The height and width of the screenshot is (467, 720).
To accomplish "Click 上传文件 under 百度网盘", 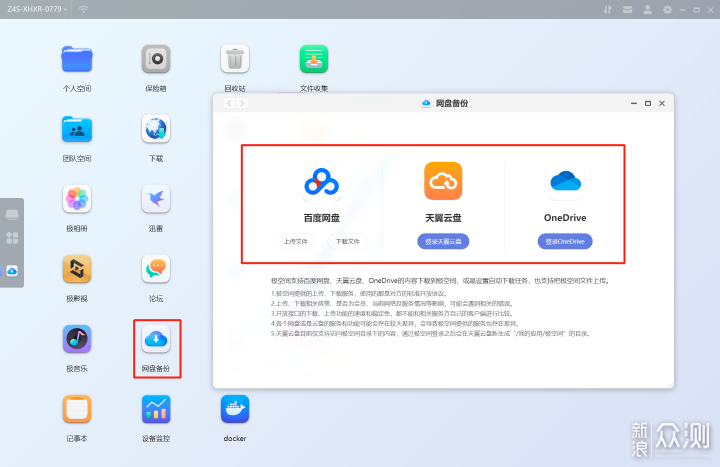I will tap(295, 242).
